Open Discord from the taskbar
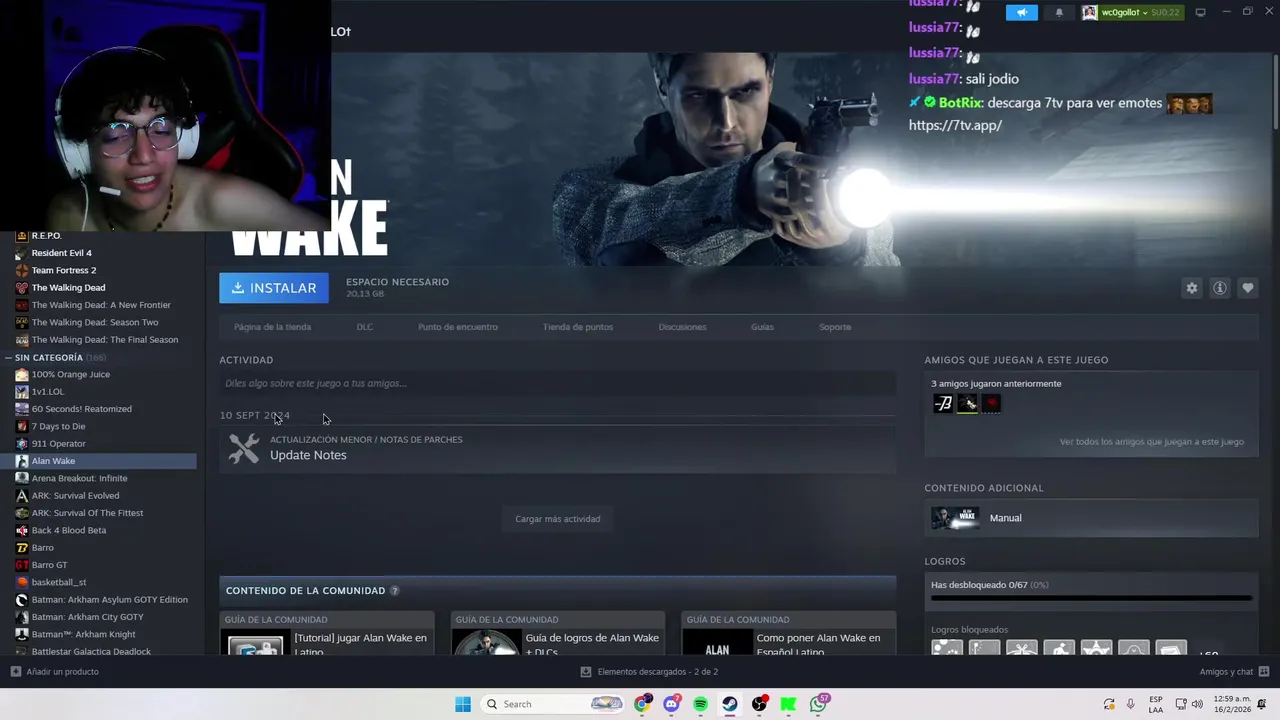Image resolution: width=1280 pixels, height=720 pixels. 671,704
